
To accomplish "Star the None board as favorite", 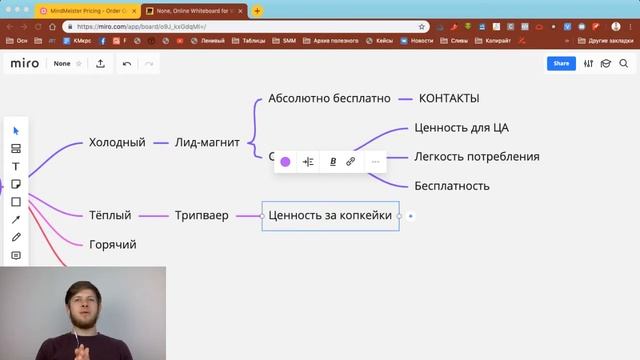I will (x=79, y=64).
